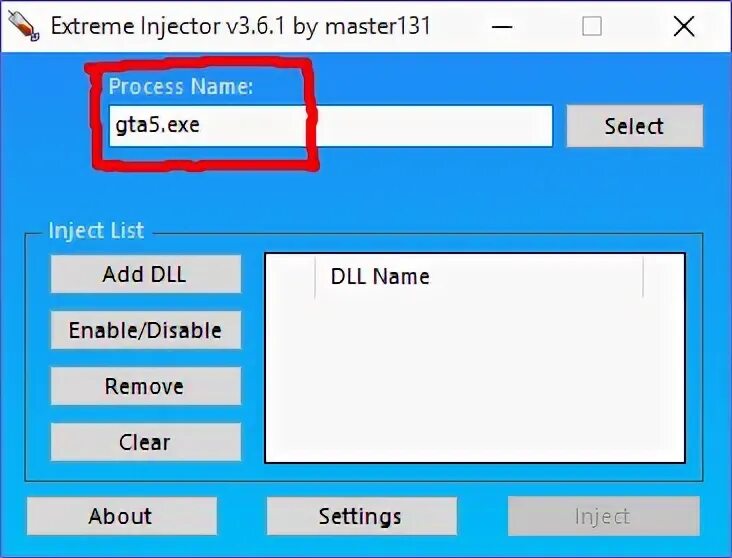Add a DLL to the inject list

pyautogui.click(x=146, y=274)
